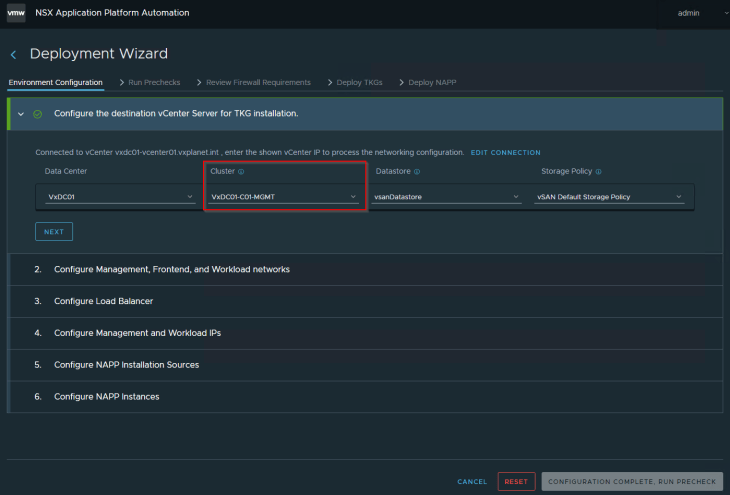Go to the Deploy TKGs tab
The image size is (730, 495).
pyautogui.click(x=359, y=82)
